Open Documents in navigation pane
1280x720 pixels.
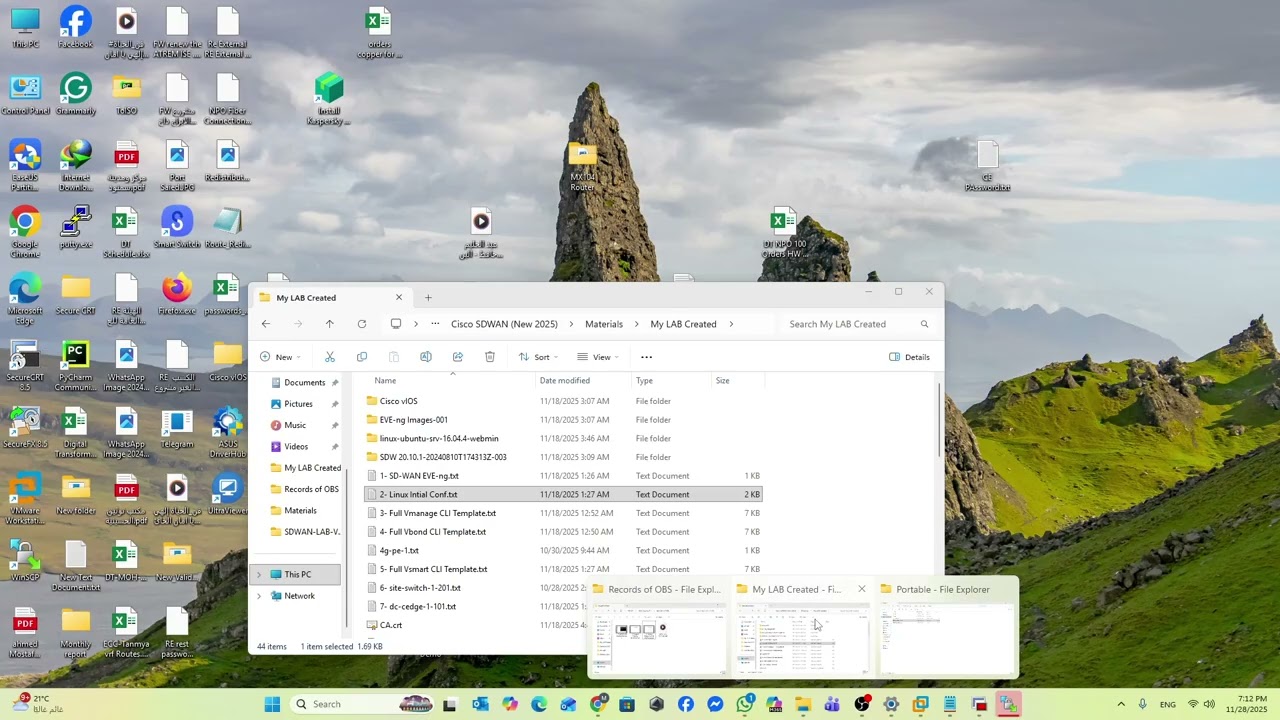pyautogui.click(x=304, y=383)
